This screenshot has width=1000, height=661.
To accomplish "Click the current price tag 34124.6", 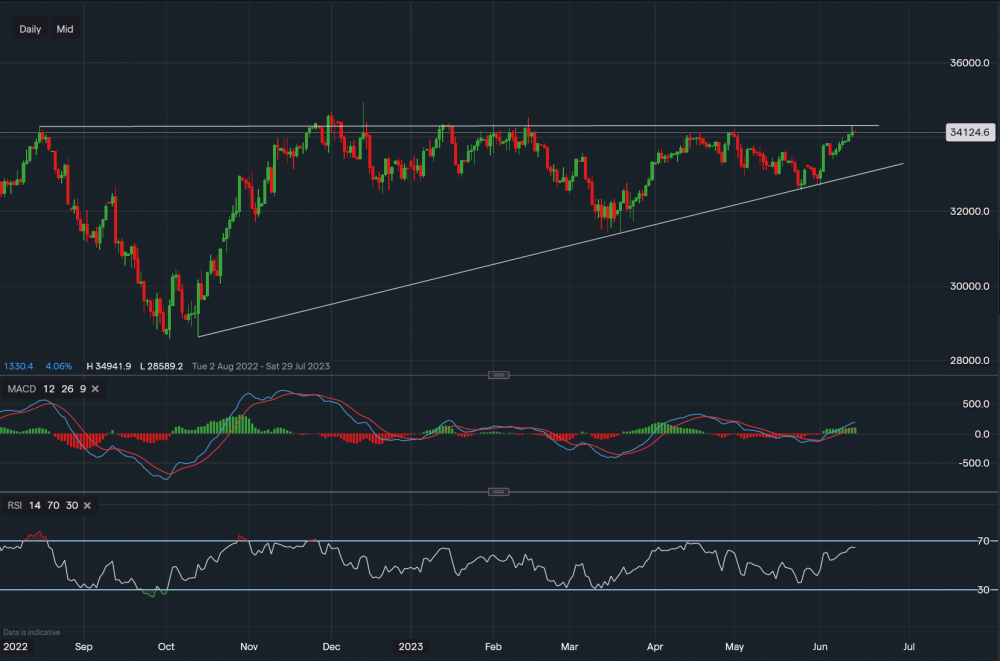I will click(968, 132).
